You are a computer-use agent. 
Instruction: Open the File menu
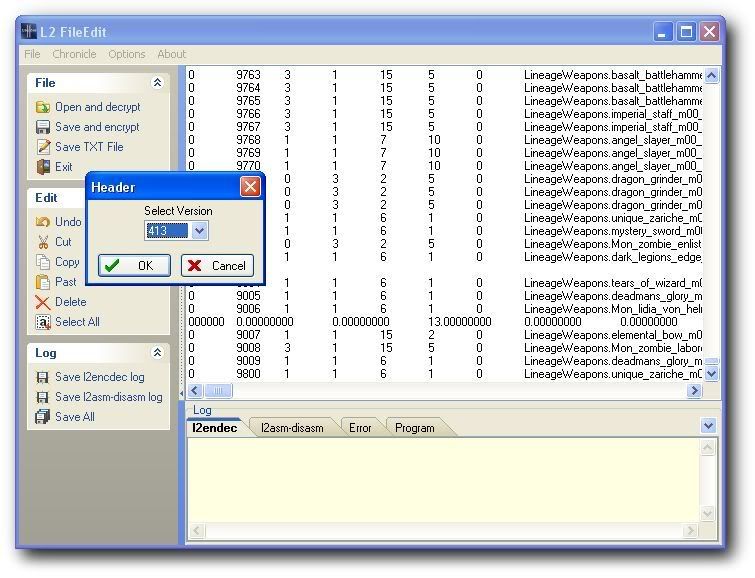[32, 54]
